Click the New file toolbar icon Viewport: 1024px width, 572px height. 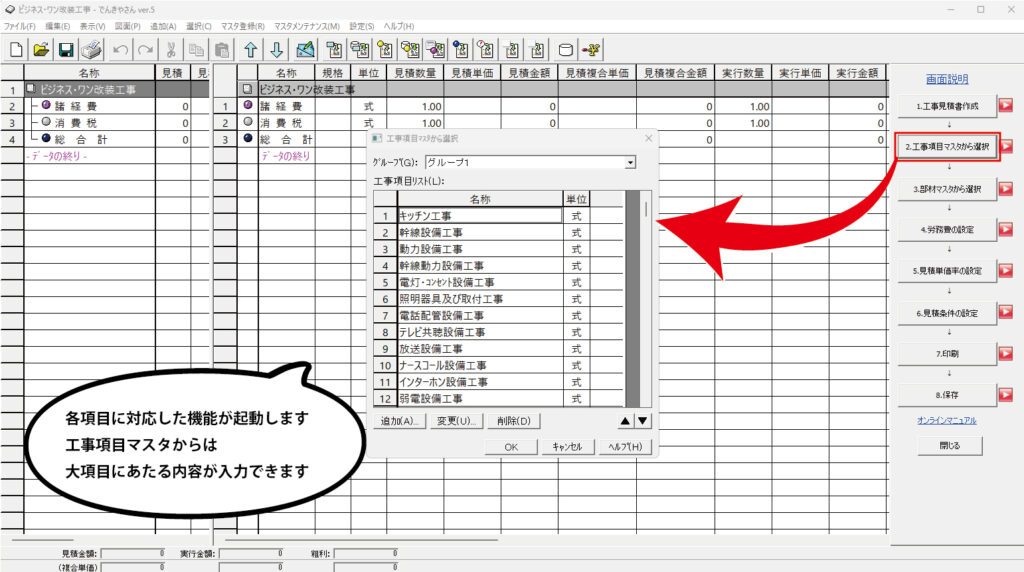[17, 50]
